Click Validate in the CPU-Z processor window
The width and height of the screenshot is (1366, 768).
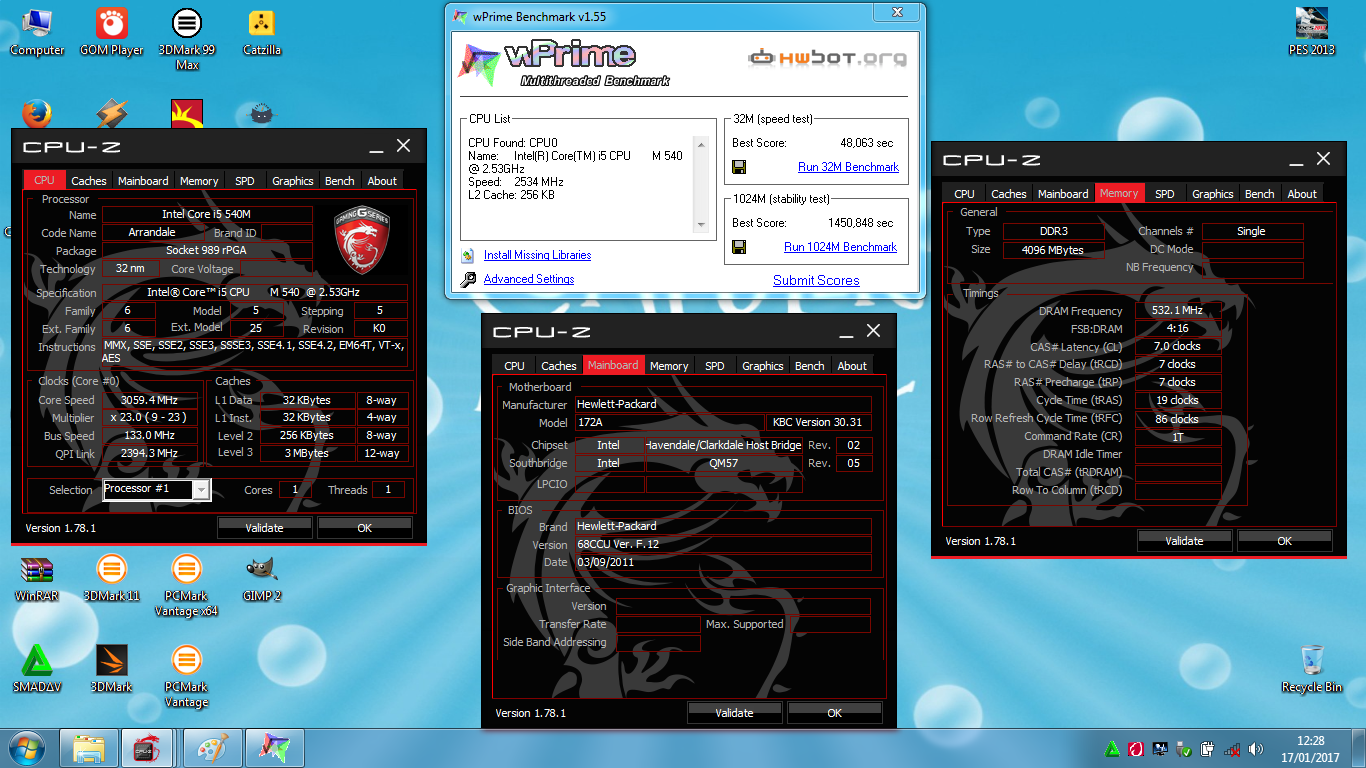[264, 528]
